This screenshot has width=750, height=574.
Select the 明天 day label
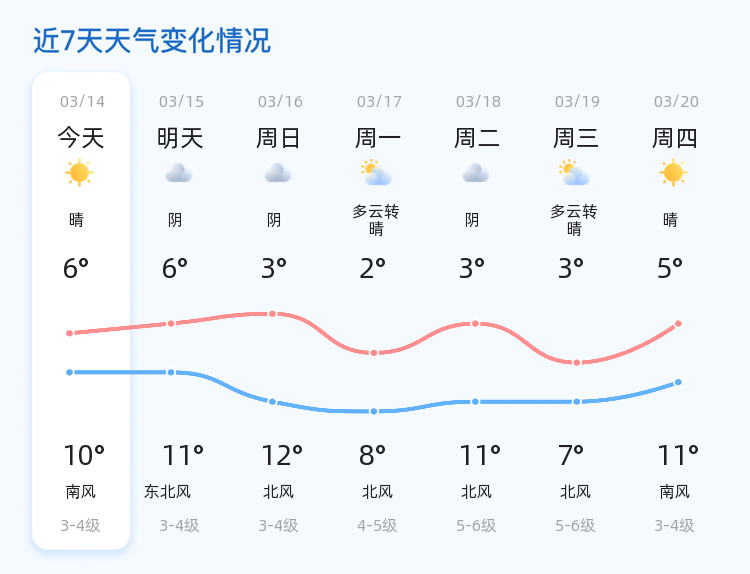point(180,138)
